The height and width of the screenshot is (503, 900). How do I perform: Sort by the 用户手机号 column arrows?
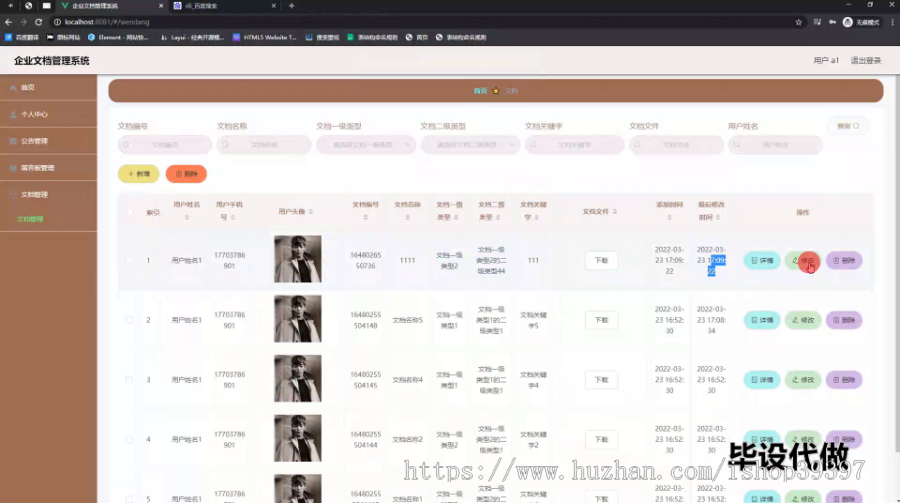[x=232, y=218]
